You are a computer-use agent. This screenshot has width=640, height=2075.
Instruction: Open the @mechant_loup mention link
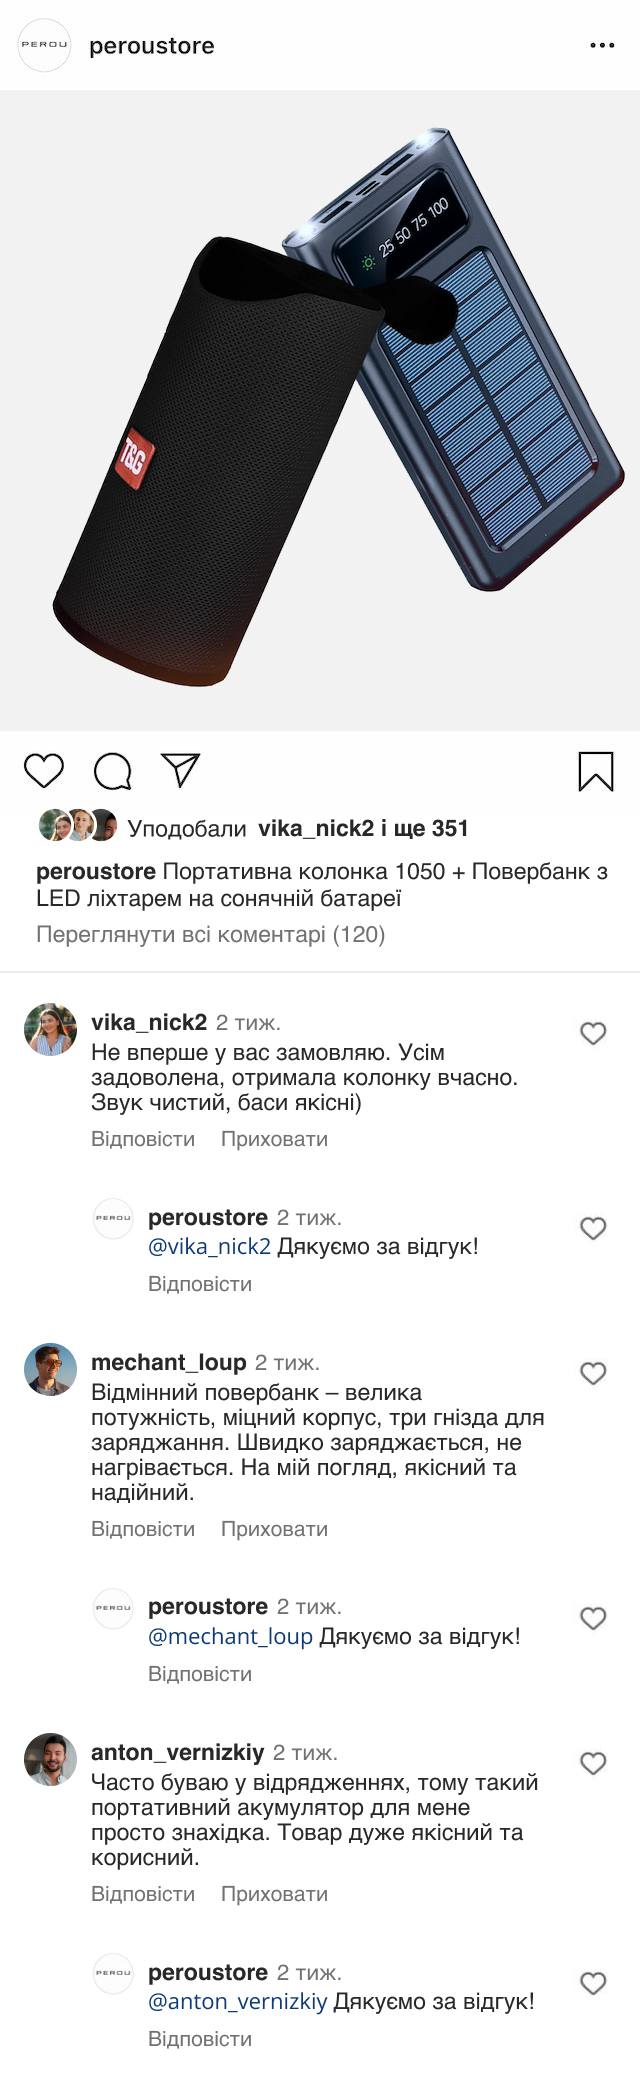(x=230, y=1637)
